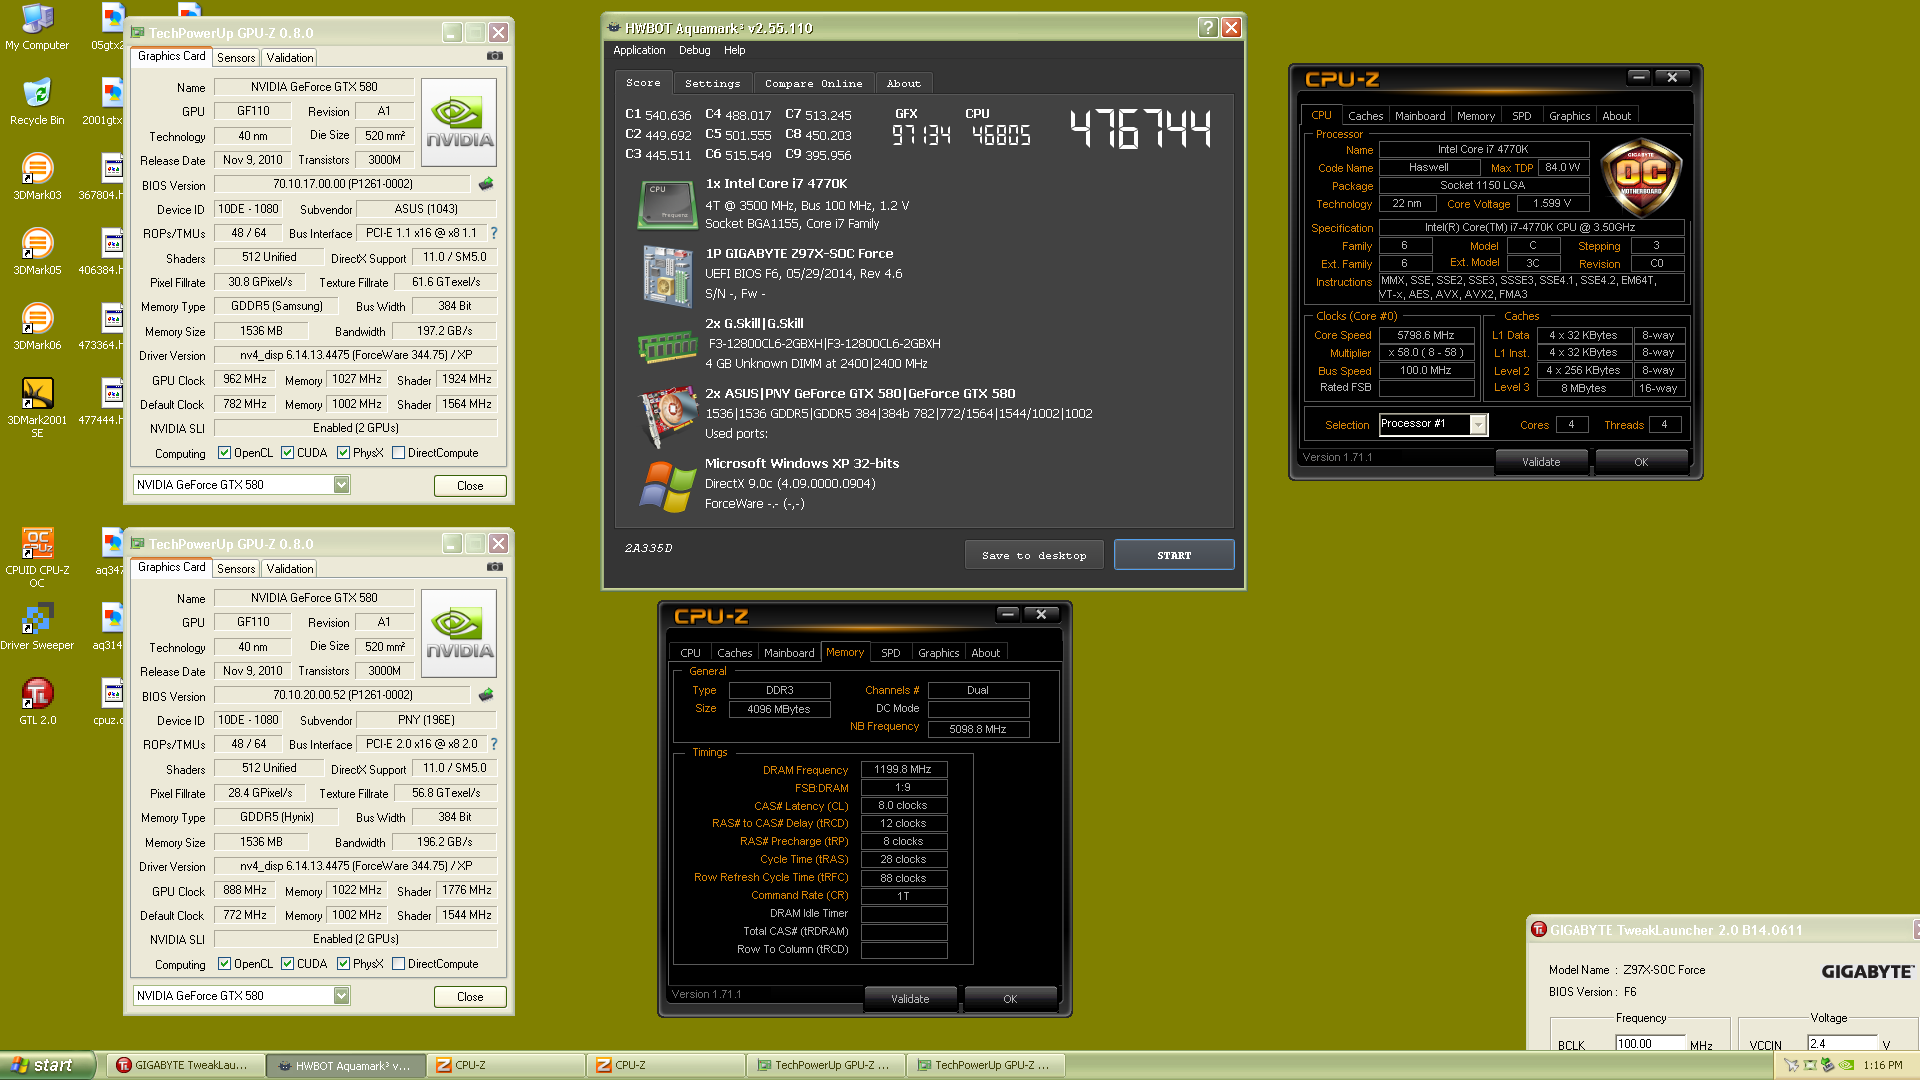Click bus interface question mark in top GPU-Z
The width and height of the screenshot is (1920, 1080).
(x=493, y=233)
